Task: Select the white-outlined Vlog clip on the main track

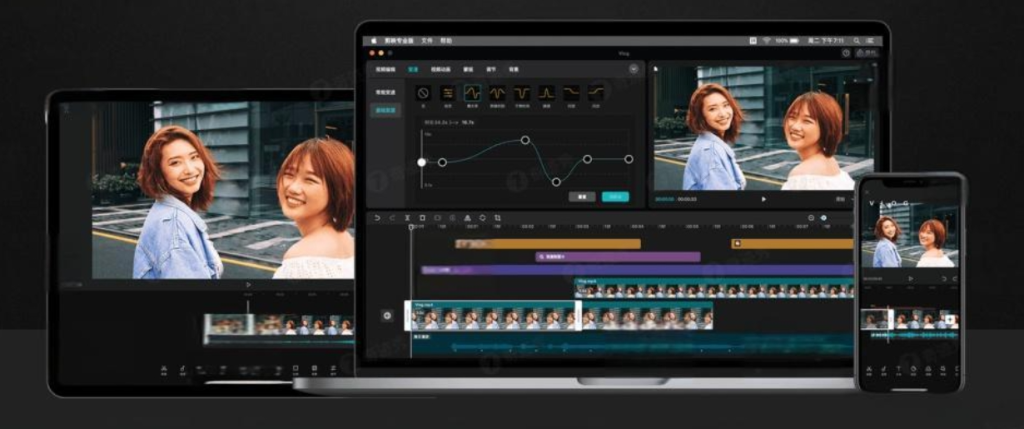Action: tap(493, 315)
